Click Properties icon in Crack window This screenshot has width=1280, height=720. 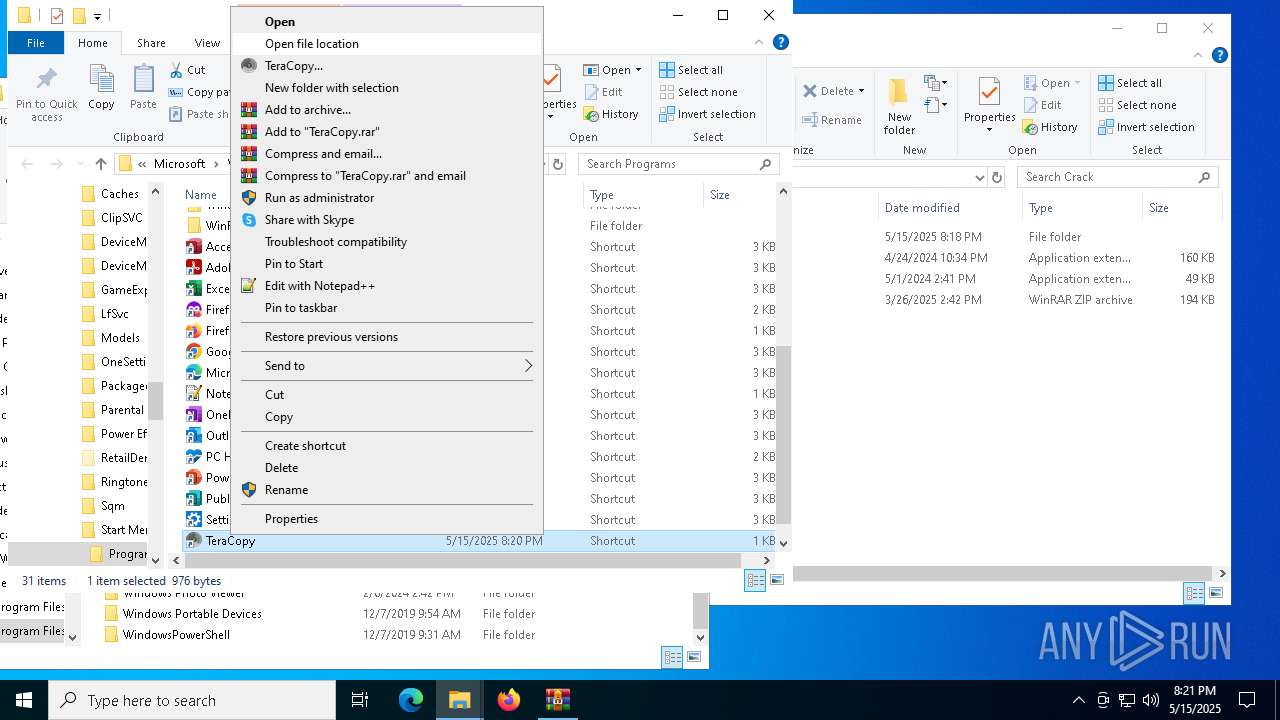tap(989, 106)
